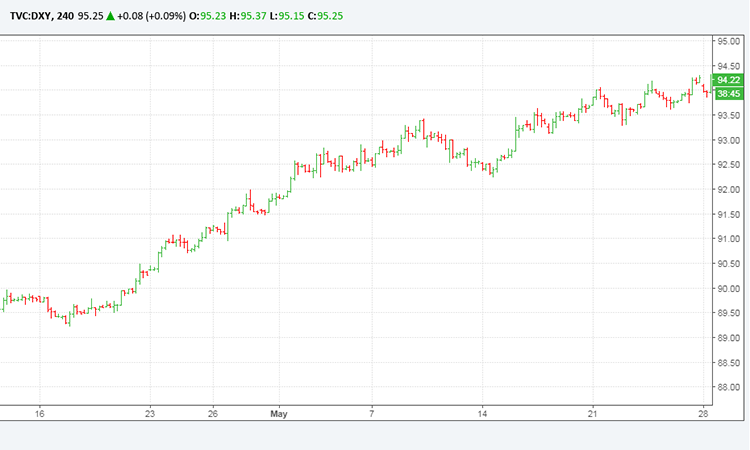The image size is (750, 450).
Task: Click the May label on the time axis
Action: coord(278,413)
